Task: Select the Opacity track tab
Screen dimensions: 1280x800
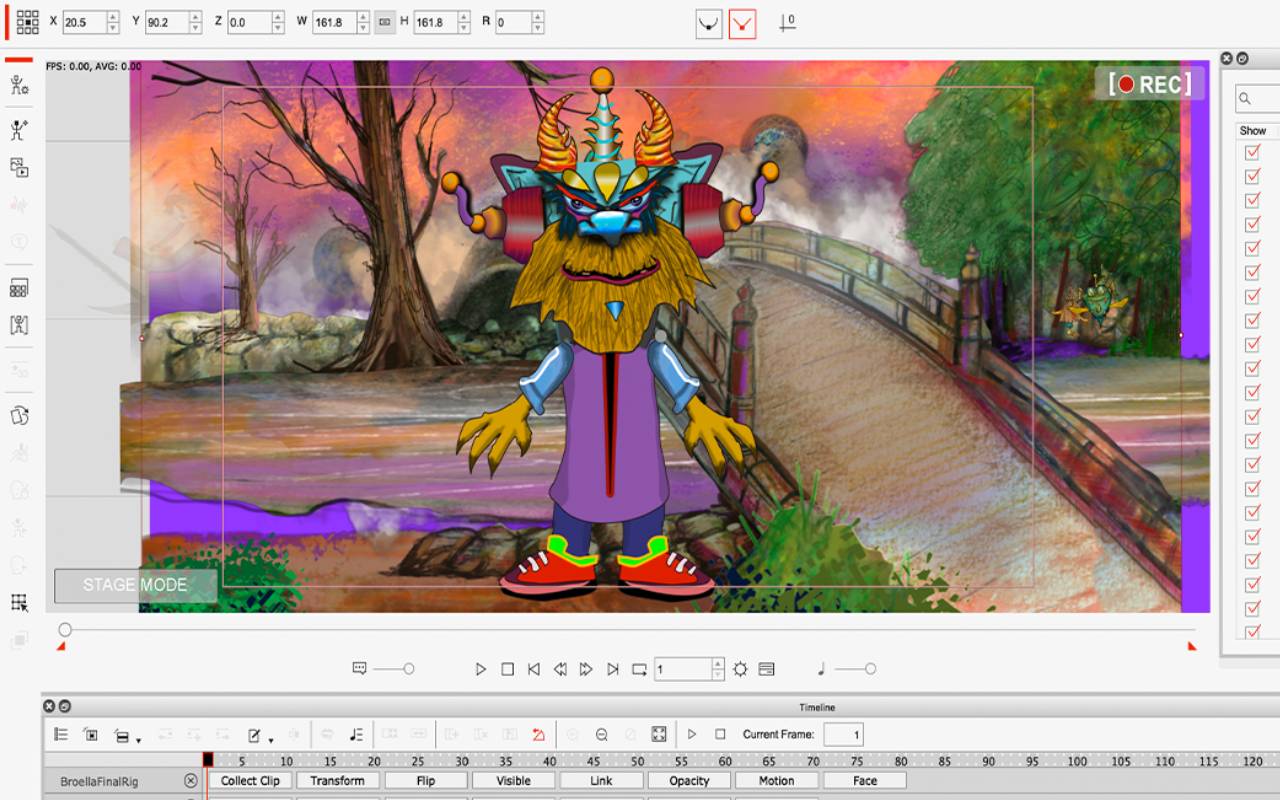Action: (x=689, y=781)
